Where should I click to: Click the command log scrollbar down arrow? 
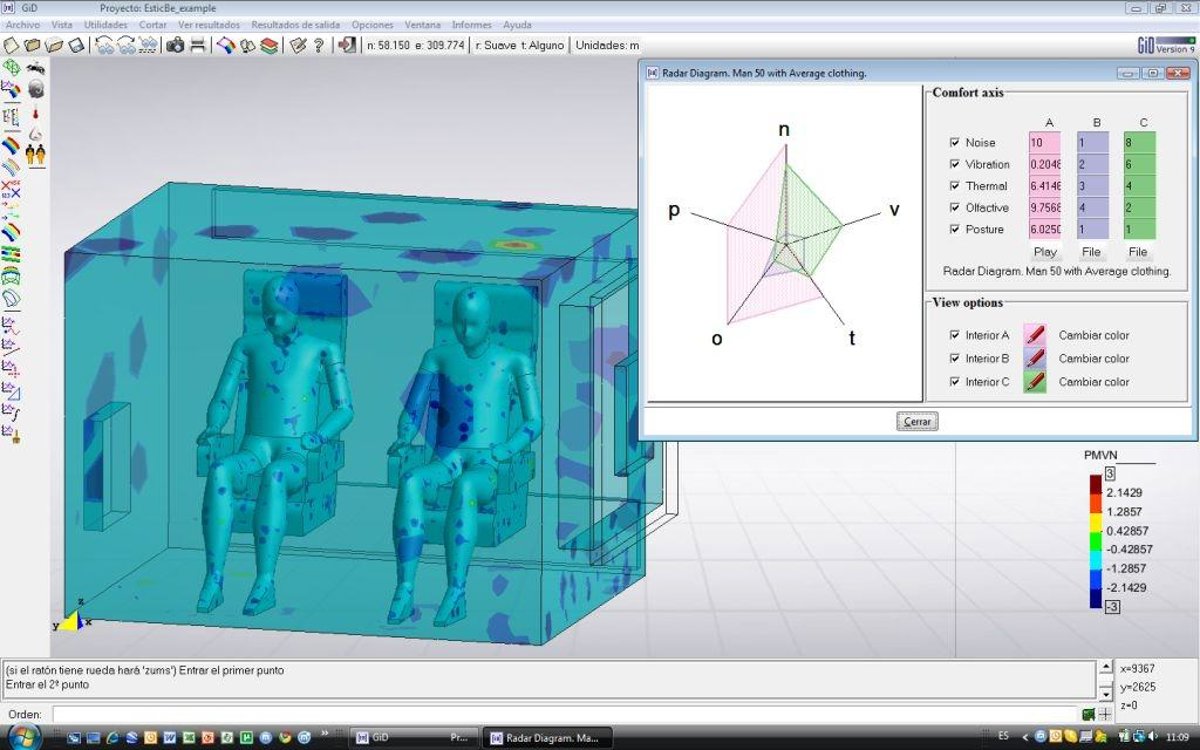1105,692
